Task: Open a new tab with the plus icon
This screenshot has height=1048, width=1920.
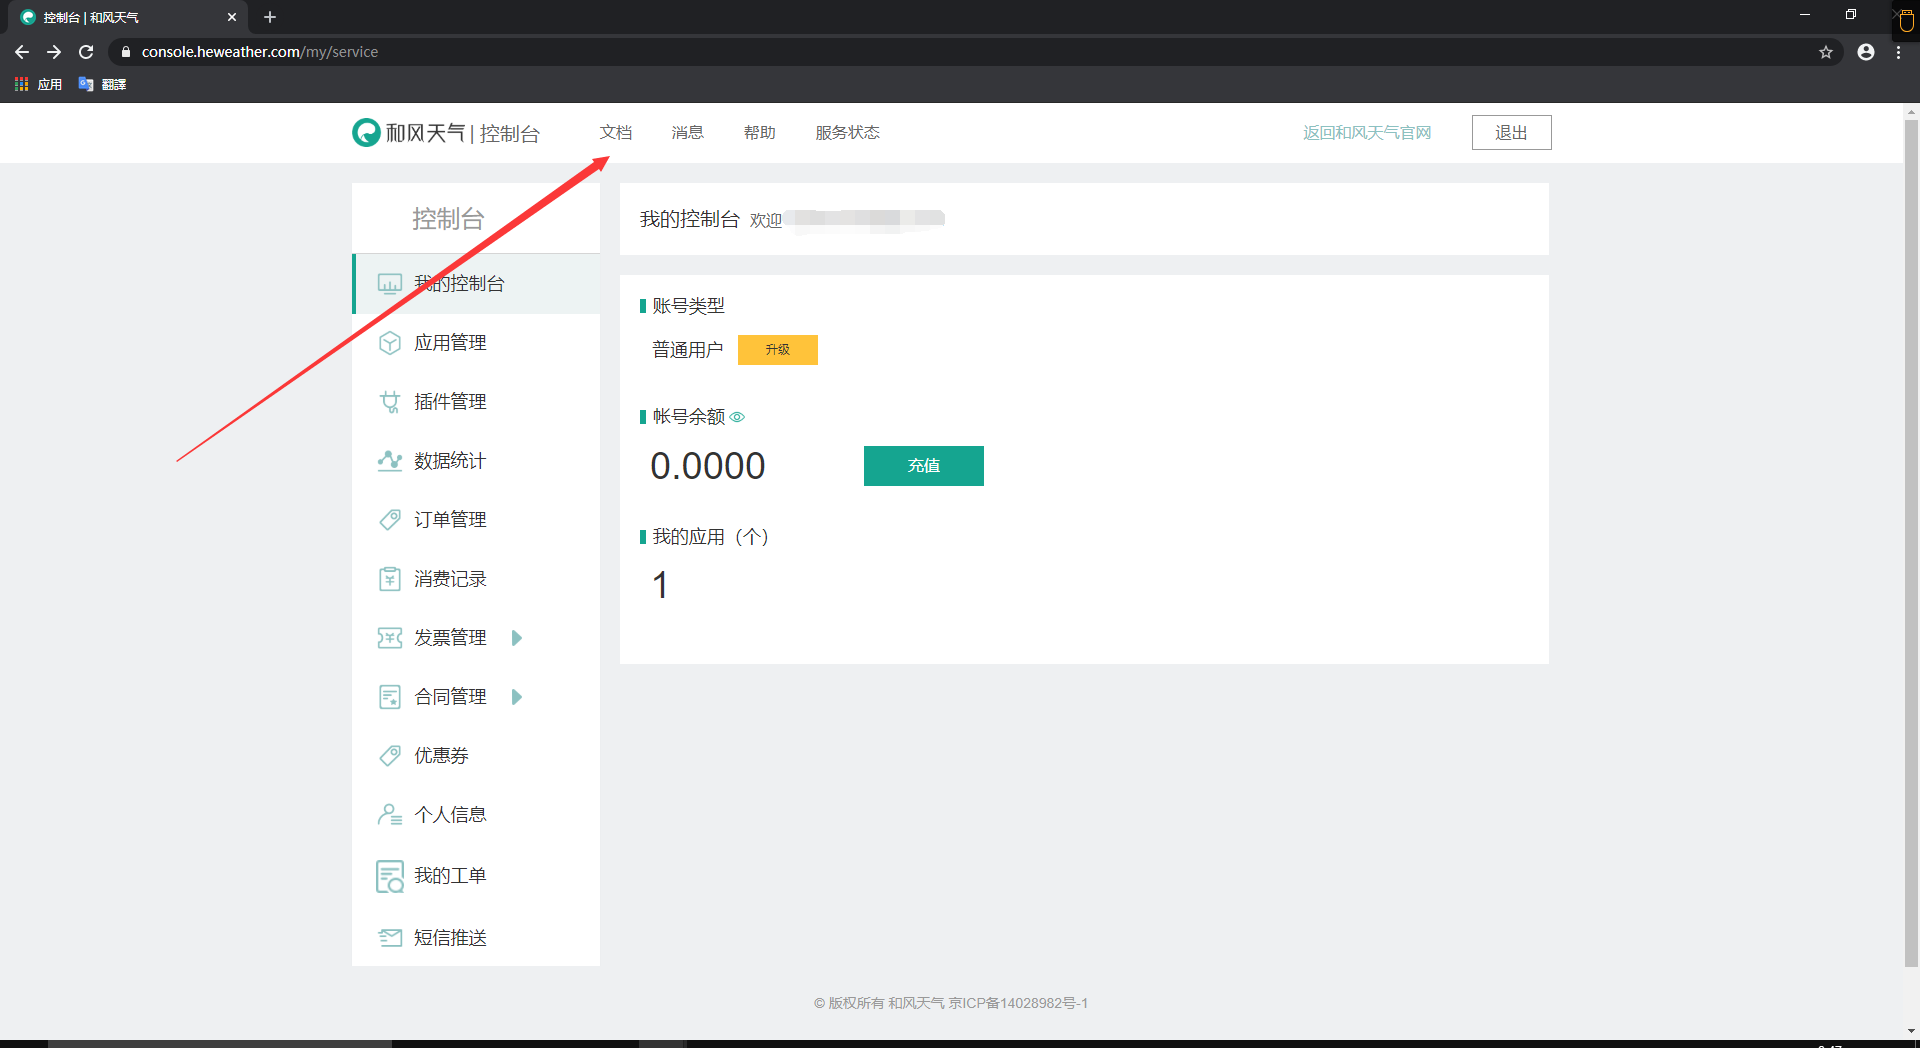Action: [270, 17]
